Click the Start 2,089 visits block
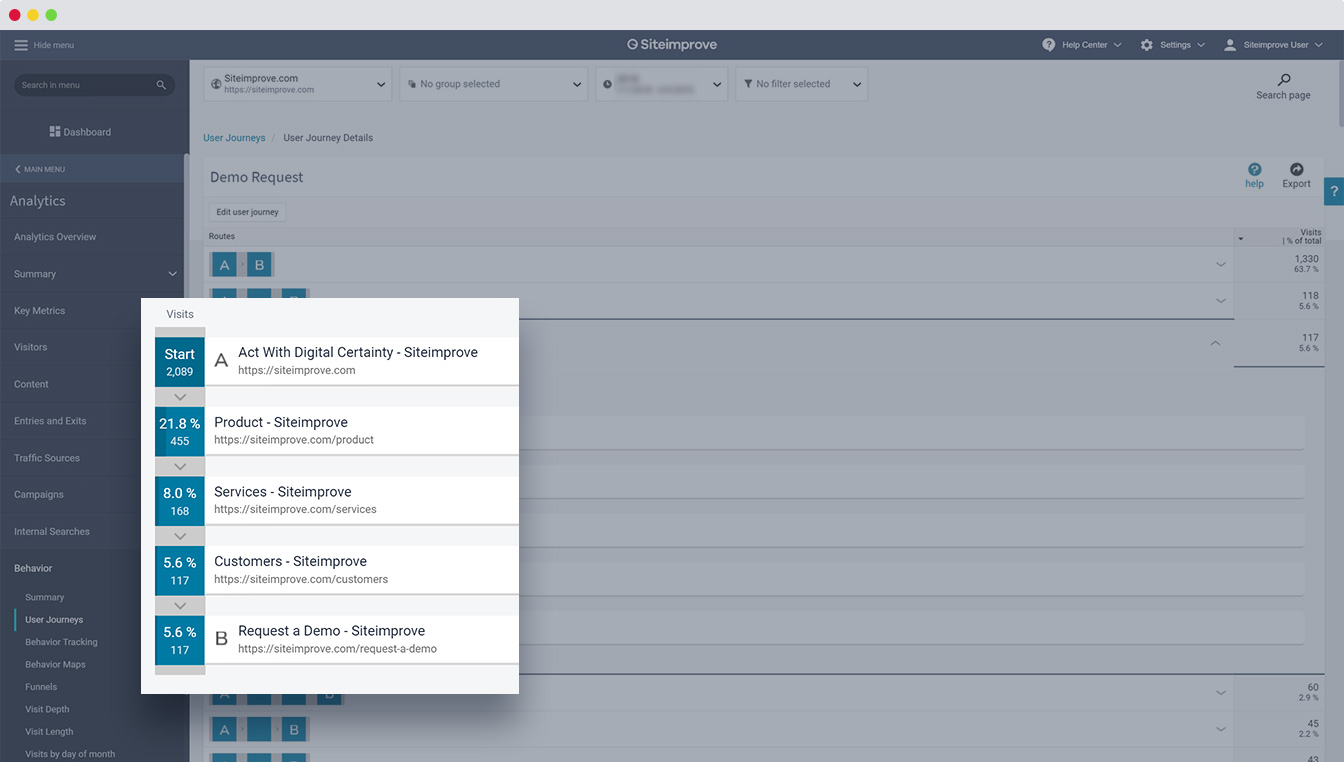The image size is (1344, 762). [x=180, y=362]
